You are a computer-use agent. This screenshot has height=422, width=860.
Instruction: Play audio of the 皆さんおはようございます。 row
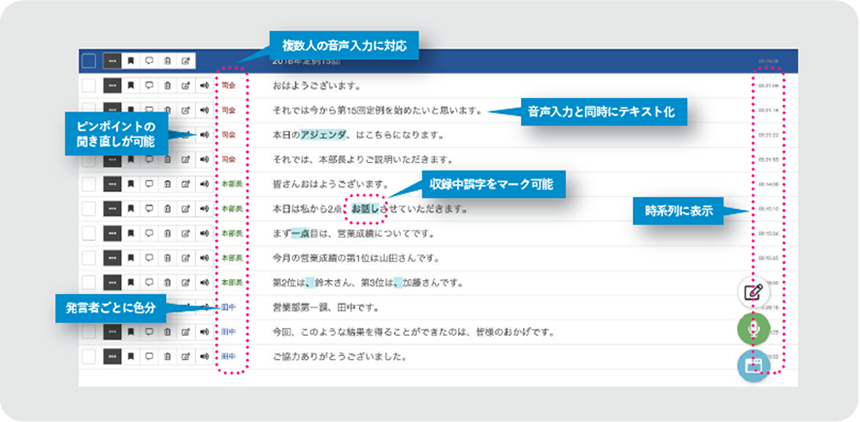[x=204, y=184]
